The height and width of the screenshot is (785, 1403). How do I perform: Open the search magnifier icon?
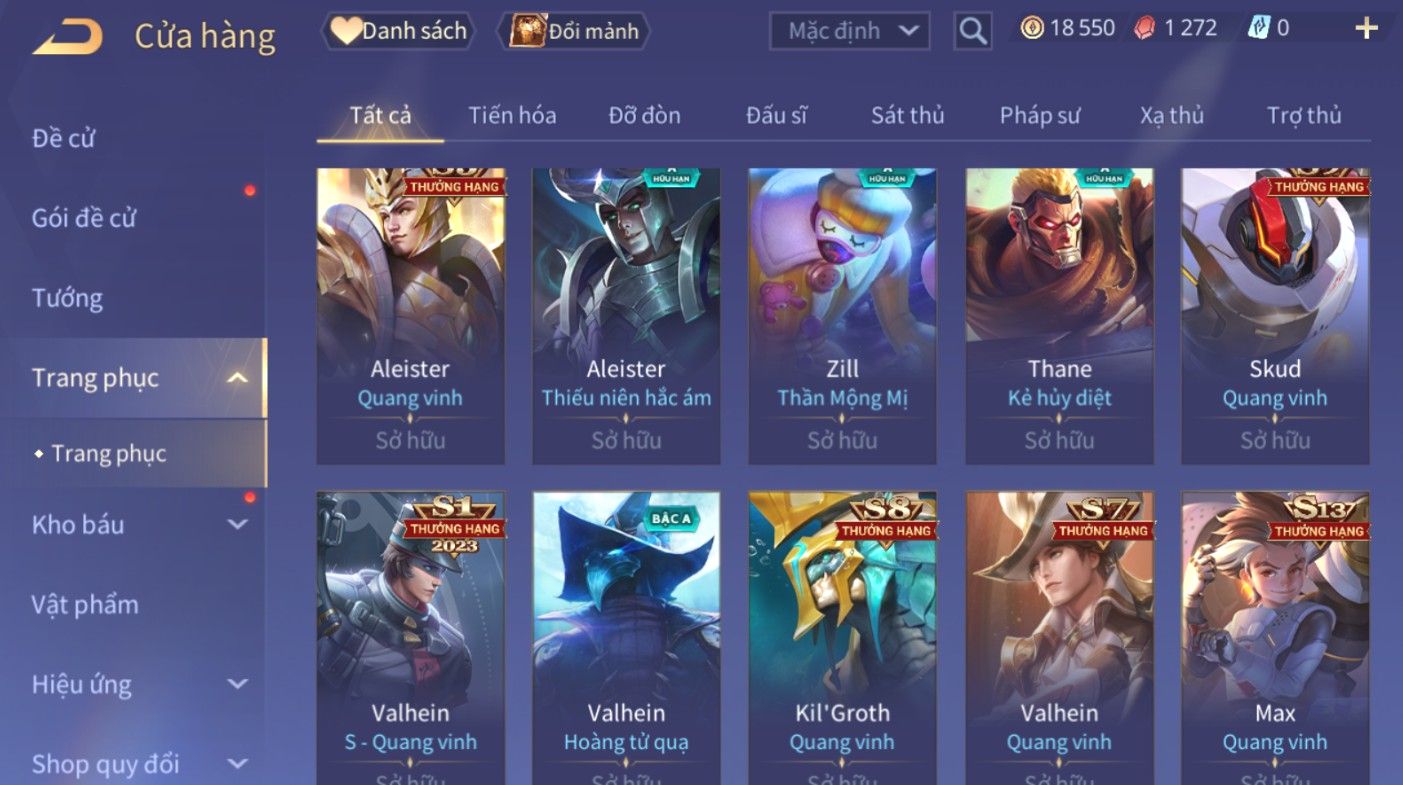click(972, 31)
